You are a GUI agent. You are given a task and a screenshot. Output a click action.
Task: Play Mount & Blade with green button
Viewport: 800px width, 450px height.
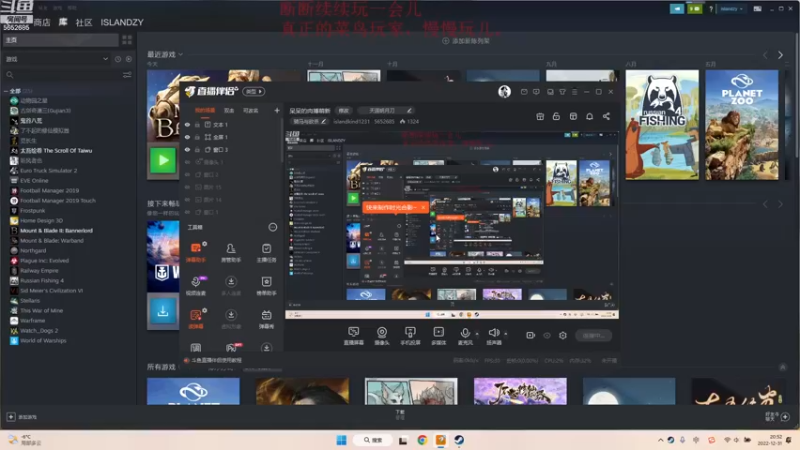point(163,160)
